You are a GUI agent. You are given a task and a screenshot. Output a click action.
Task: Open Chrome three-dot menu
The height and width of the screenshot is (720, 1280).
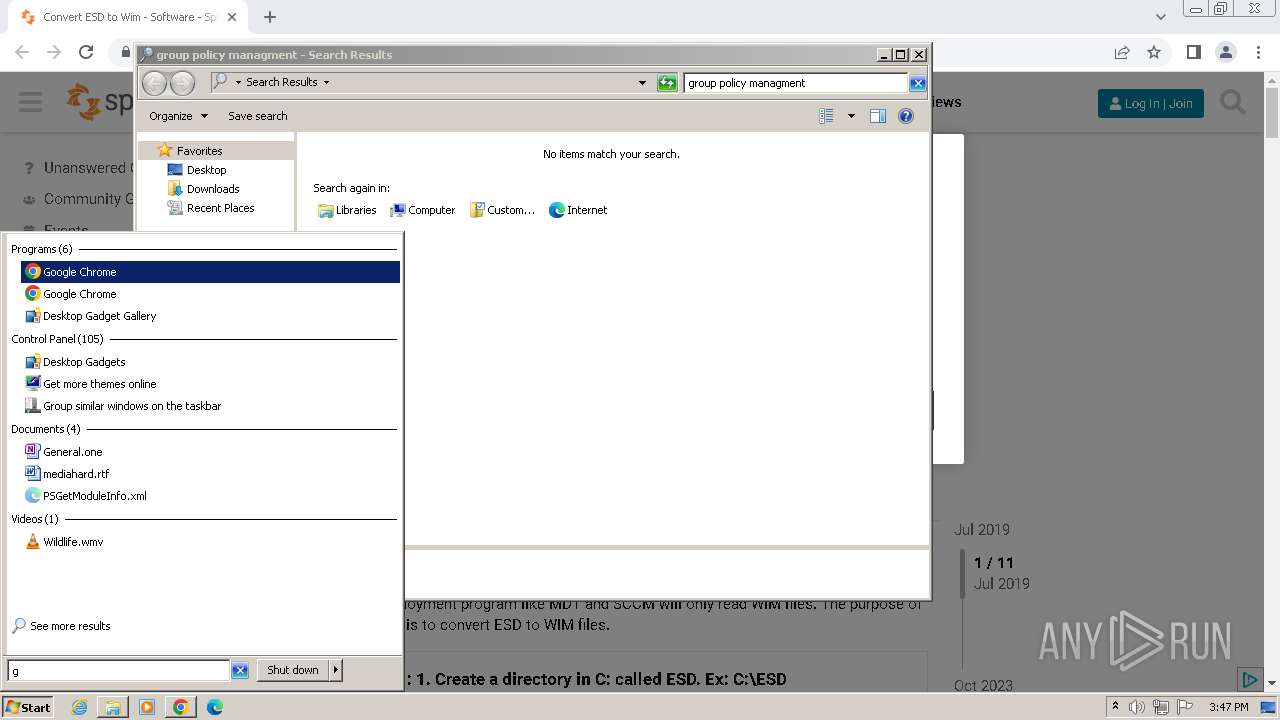[1258, 52]
